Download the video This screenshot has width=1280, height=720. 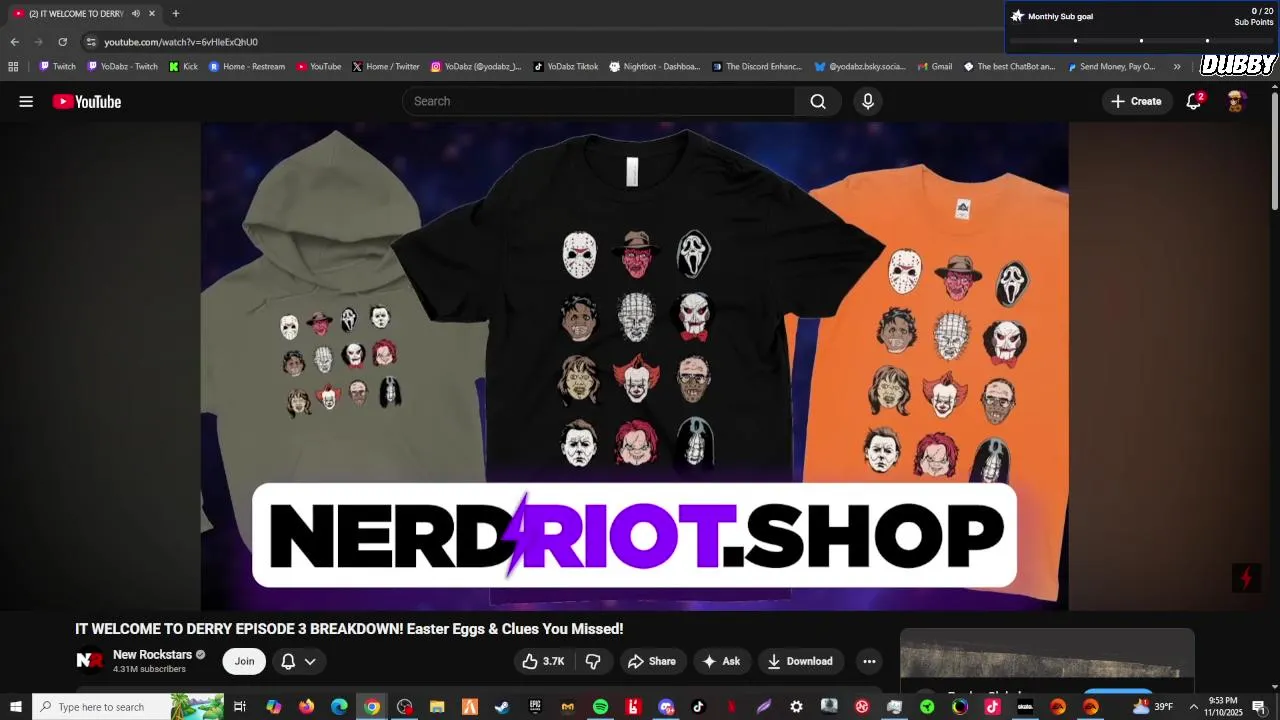point(800,661)
